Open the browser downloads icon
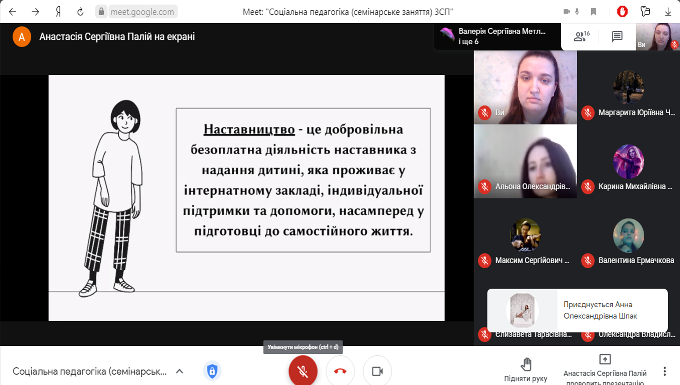The height and width of the screenshot is (385, 680). (668, 12)
